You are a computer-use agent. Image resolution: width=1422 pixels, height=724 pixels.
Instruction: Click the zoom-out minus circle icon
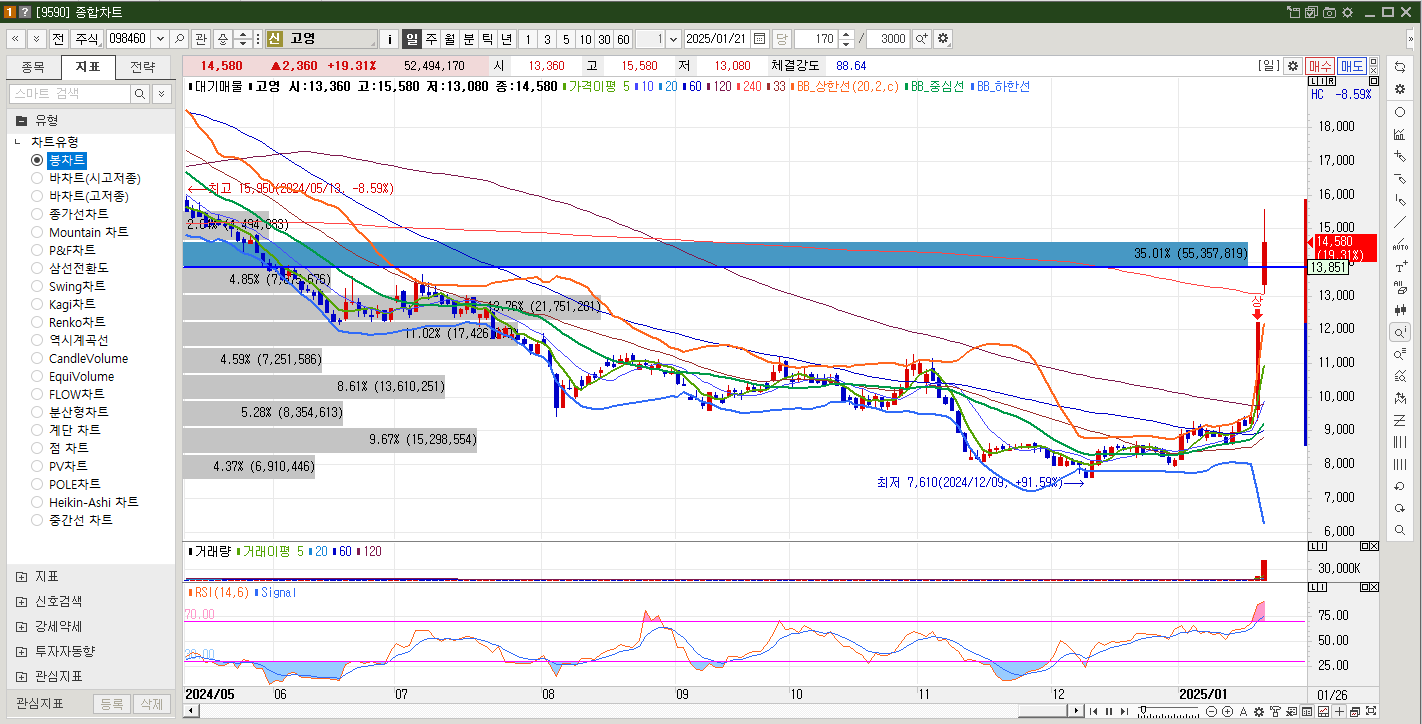(x=1212, y=712)
